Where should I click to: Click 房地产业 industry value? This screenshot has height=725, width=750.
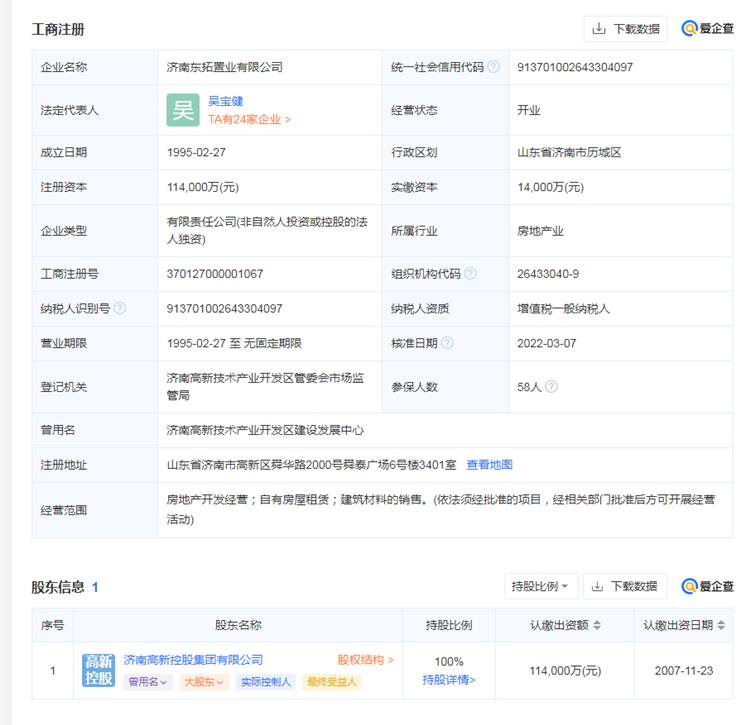[540, 231]
